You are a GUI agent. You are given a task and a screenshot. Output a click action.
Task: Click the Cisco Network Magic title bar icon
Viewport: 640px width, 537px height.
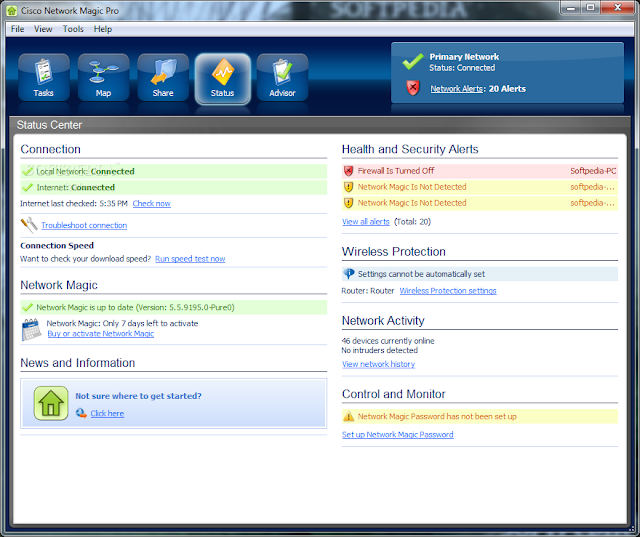[x=12, y=11]
